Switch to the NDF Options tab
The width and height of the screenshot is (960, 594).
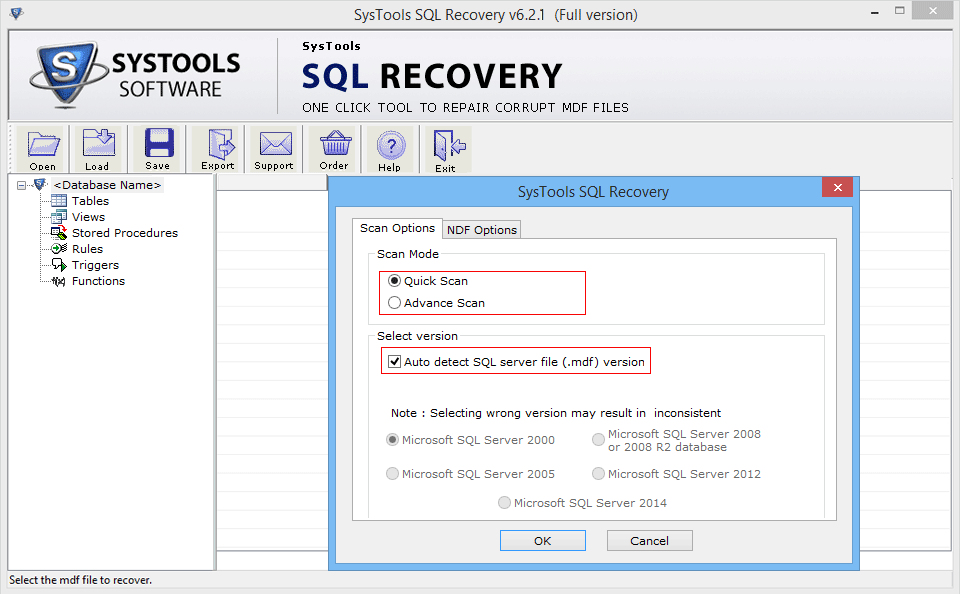481,229
